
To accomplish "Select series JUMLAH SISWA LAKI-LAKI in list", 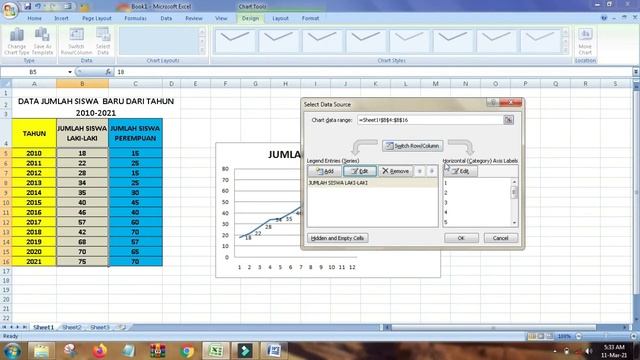I will (x=372, y=183).
